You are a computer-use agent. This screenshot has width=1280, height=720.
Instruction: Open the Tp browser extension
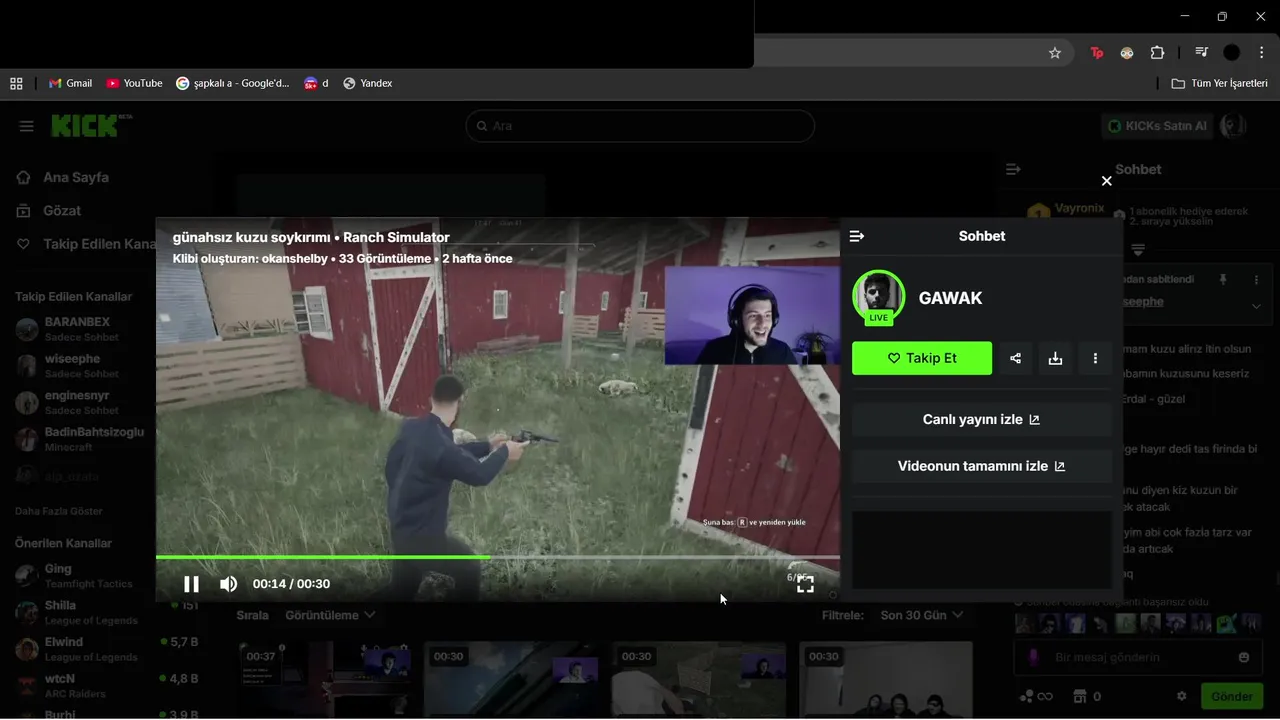click(x=1097, y=53)
